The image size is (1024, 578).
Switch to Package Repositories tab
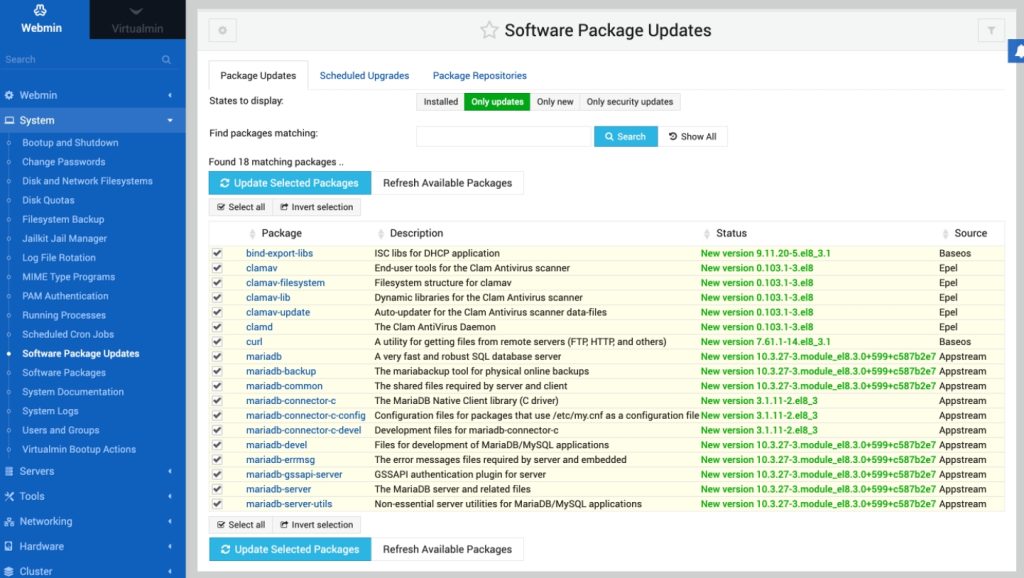click(479, 76)
